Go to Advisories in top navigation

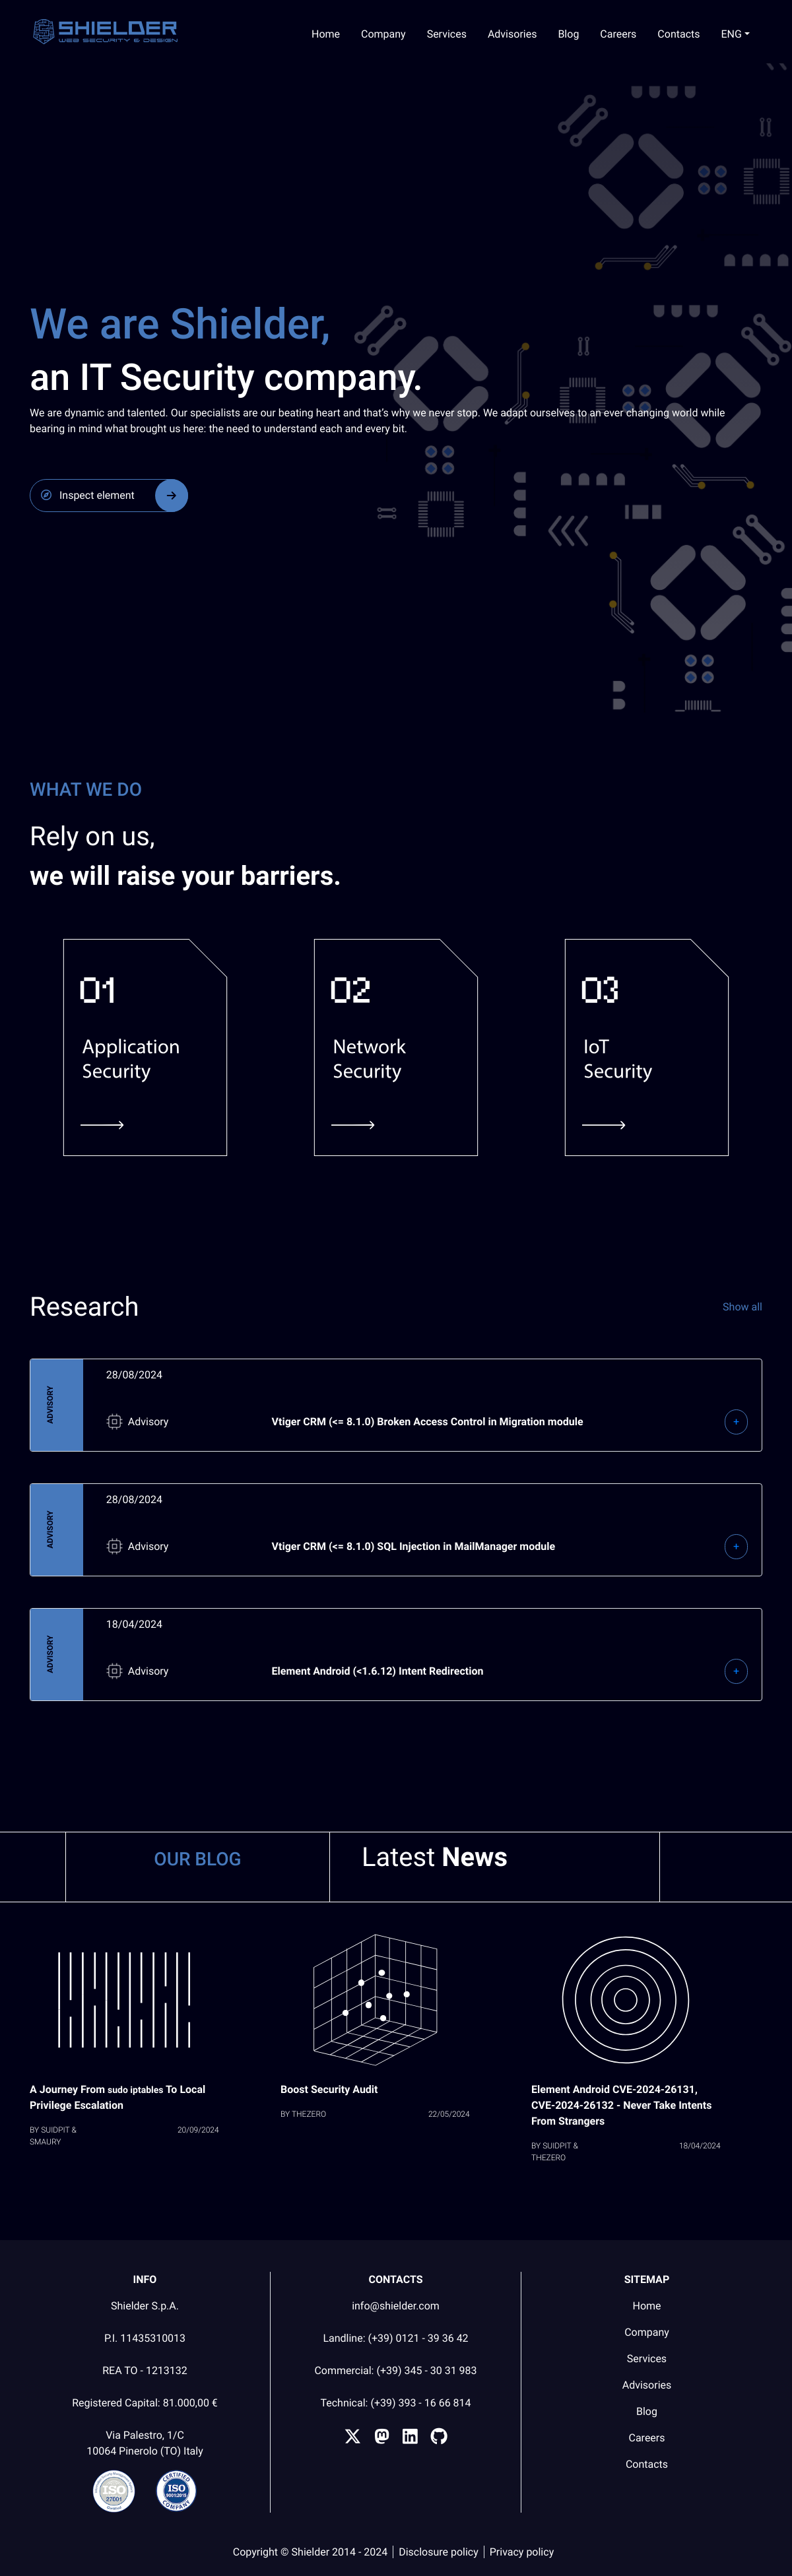click(x=512, y=34)
